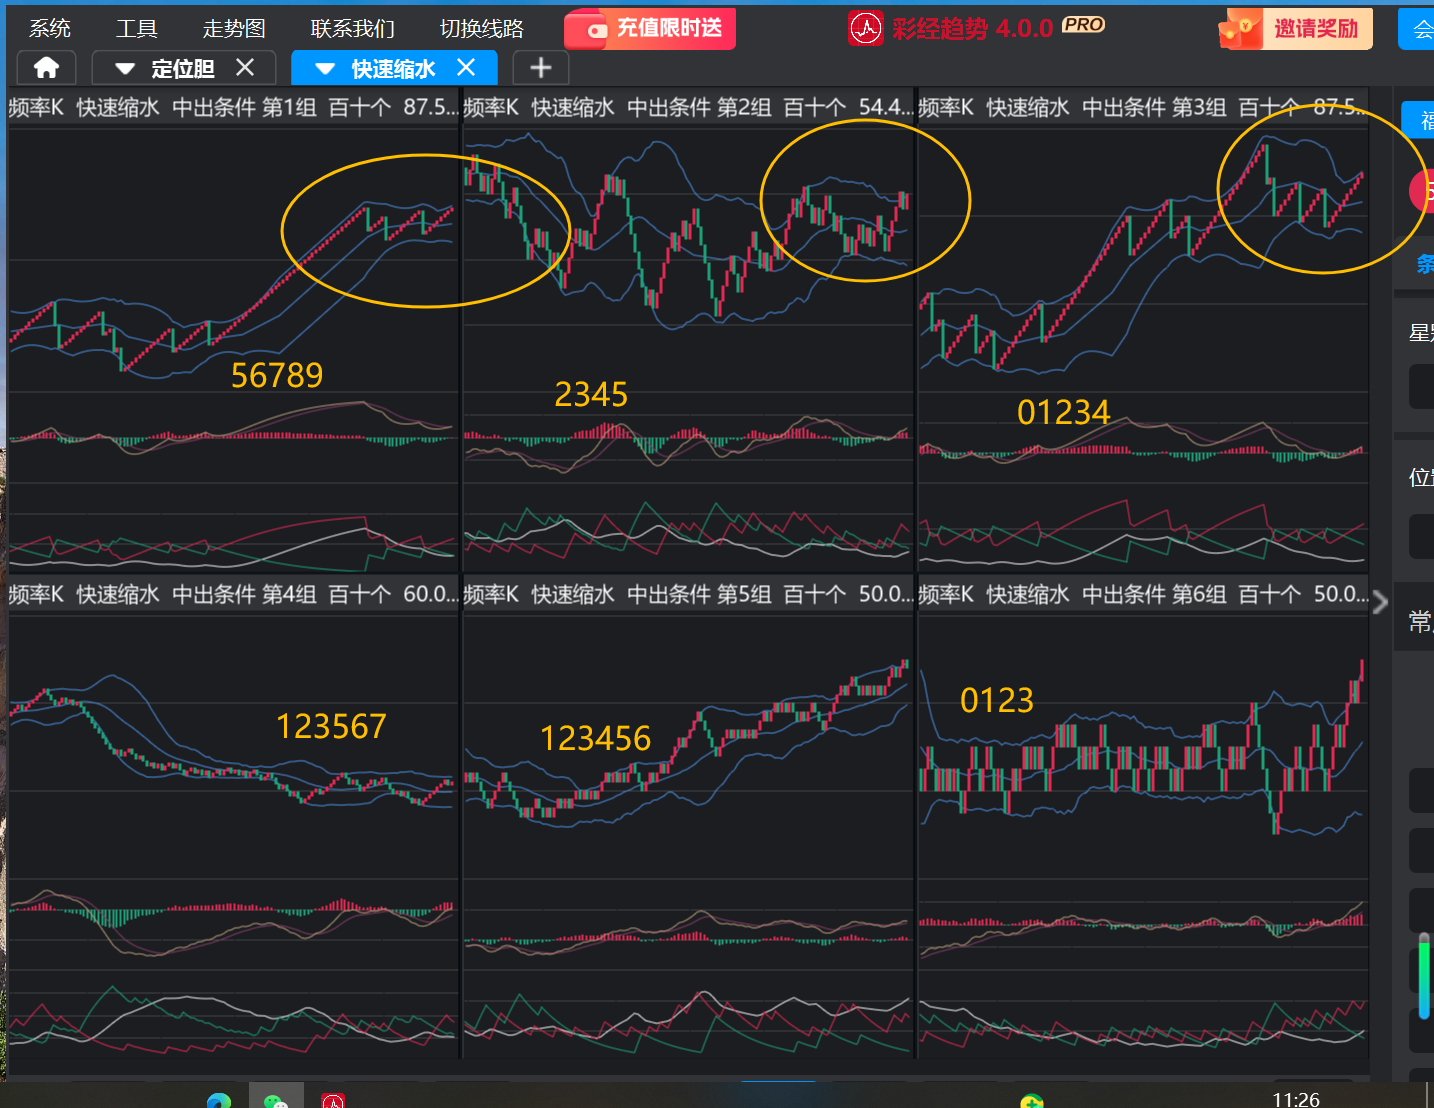Image resolution: width=1434 pixels, height=1108 pixels.
Task: Add a new tab with plus button
Action: [540, 68]
